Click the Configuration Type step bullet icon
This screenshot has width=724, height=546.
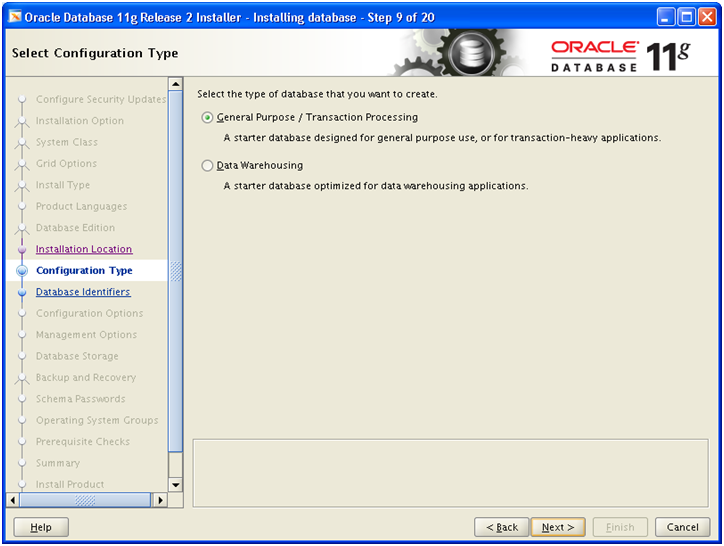click(x=22, y=271)
